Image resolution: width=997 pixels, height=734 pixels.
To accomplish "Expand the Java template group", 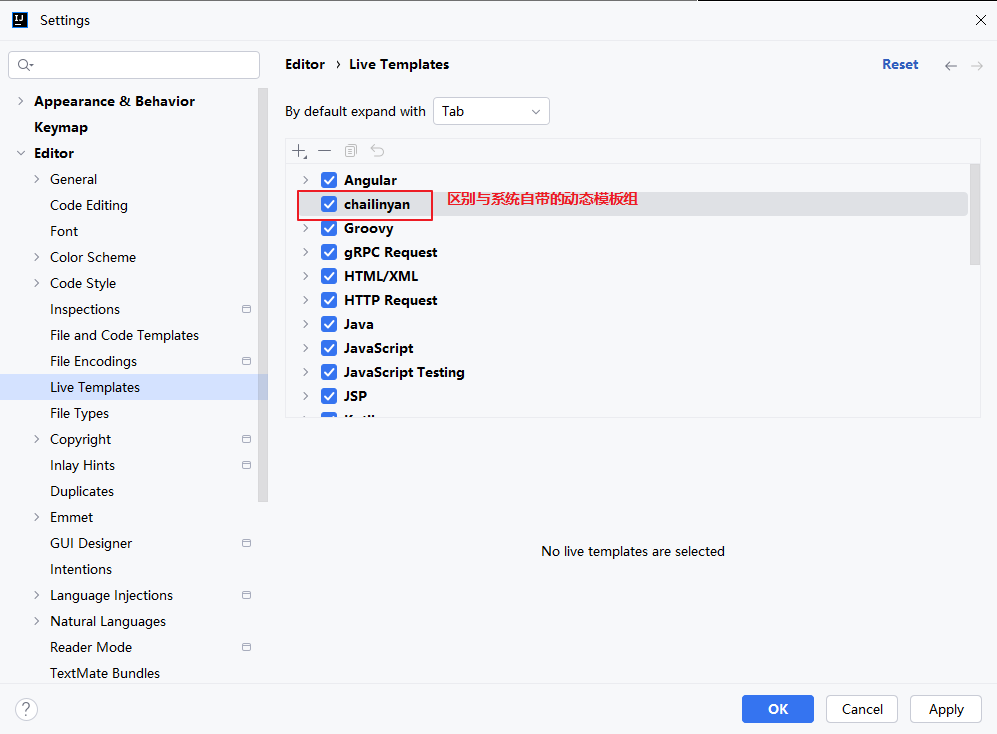I will pos(305,324).
